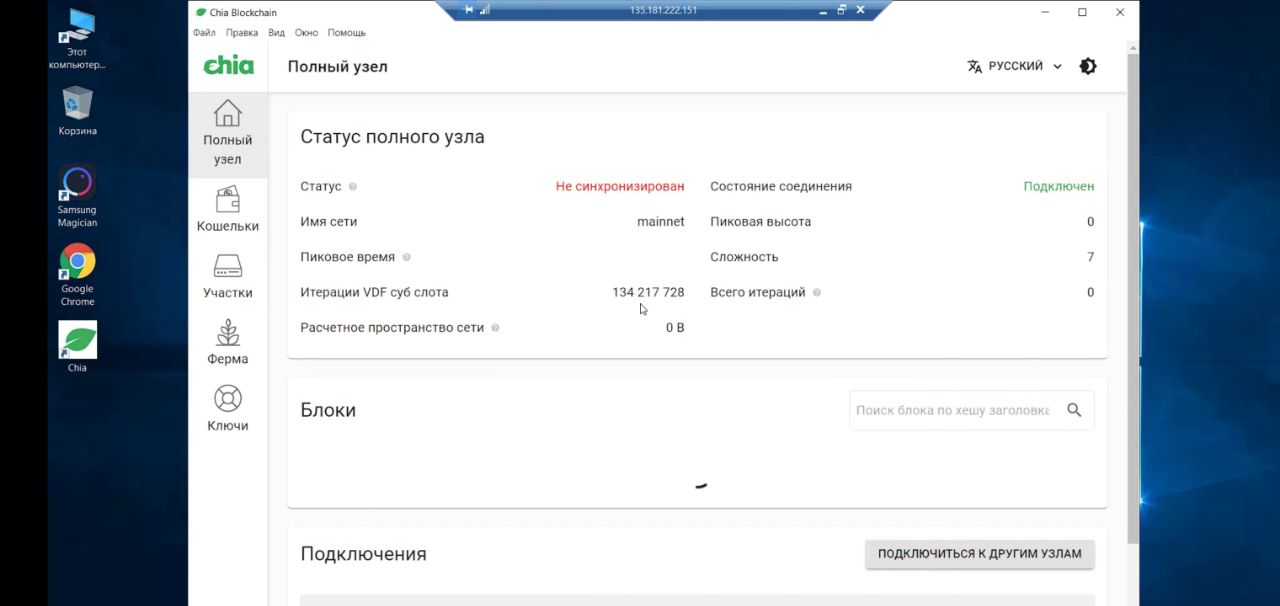Click the signal icon on the remote desktop bar

[485, 10]
